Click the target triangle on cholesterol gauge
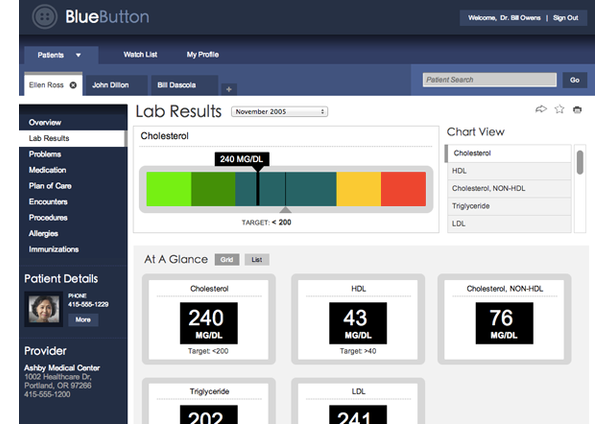615x424 pixels. coord(286,210)
